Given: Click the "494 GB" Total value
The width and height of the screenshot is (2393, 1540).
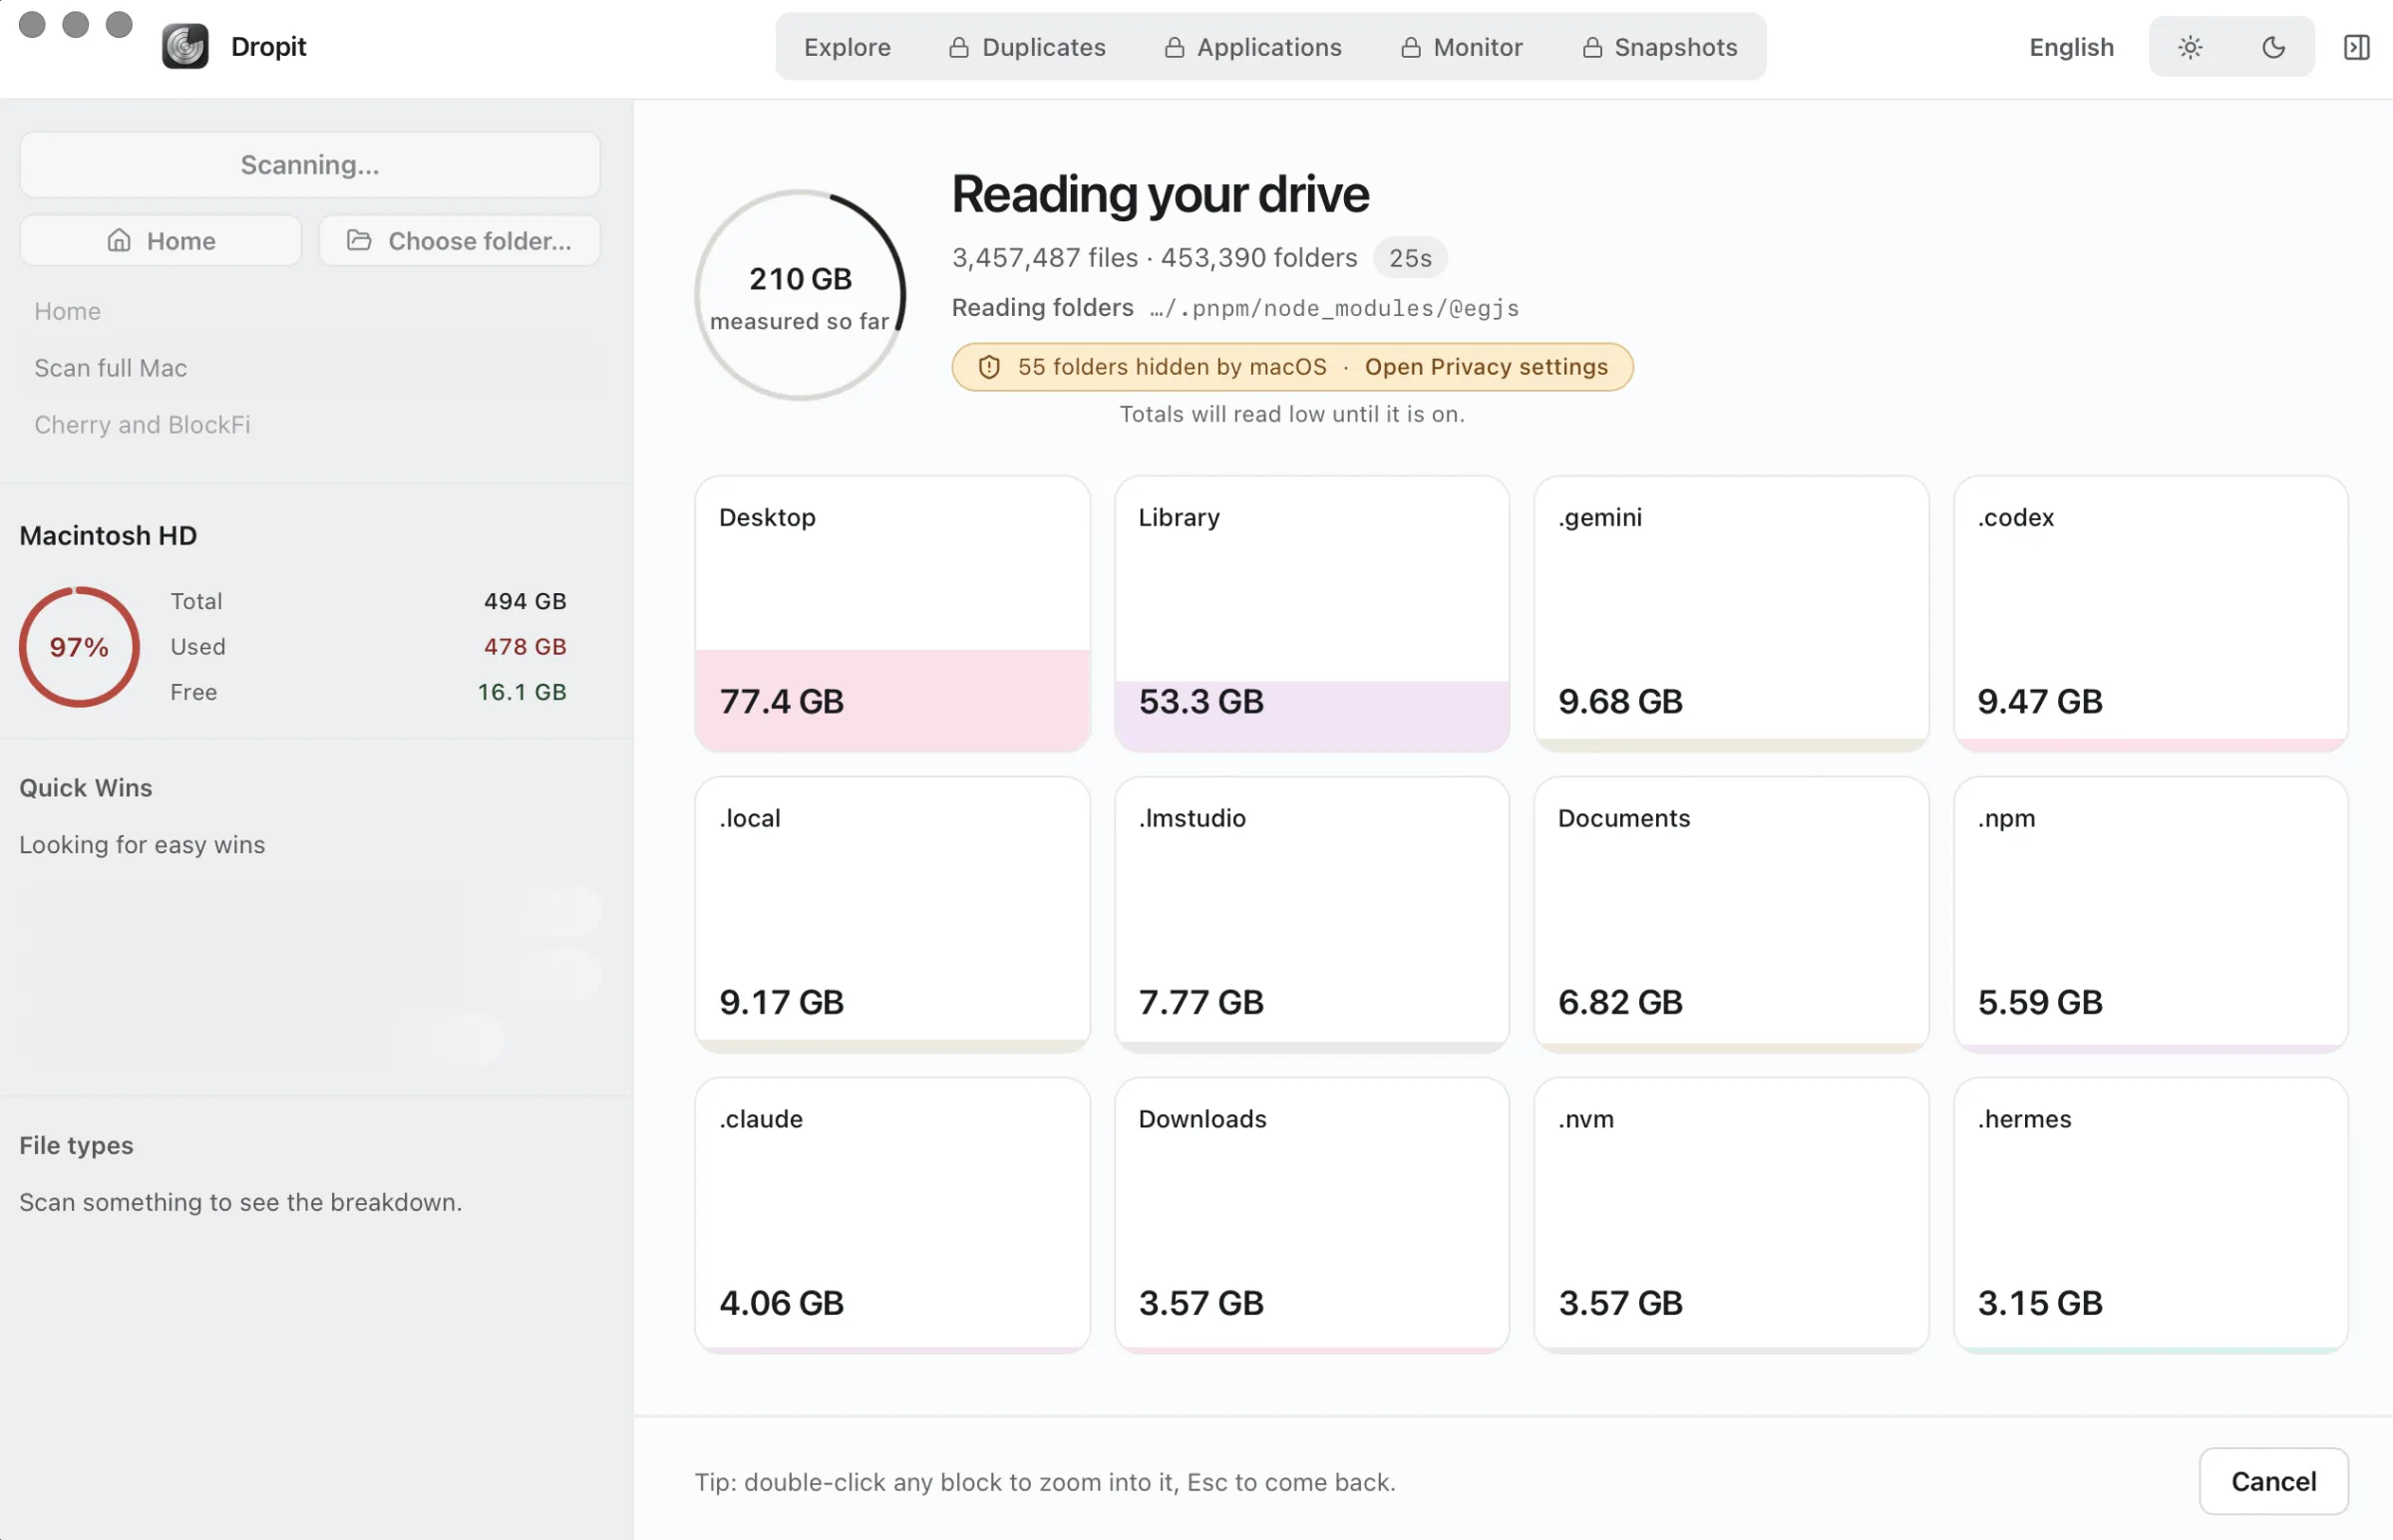Looking at the screenshot, I should click(525, 601).
